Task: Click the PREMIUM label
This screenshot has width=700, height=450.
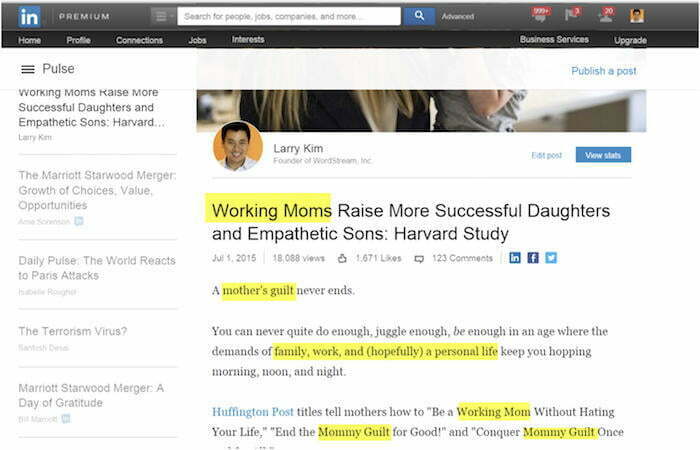Action: [x=84, y=17]
